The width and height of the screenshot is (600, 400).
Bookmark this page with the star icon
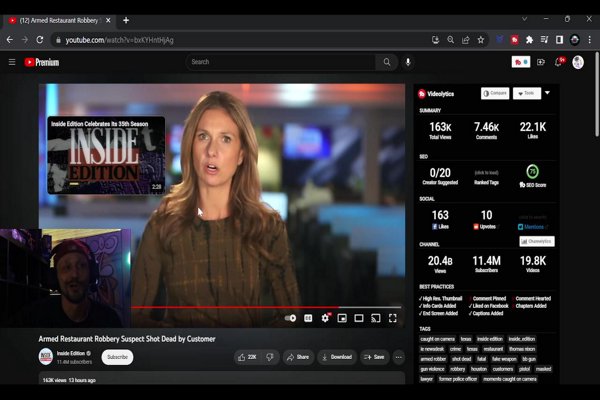[x=481, y=40]
